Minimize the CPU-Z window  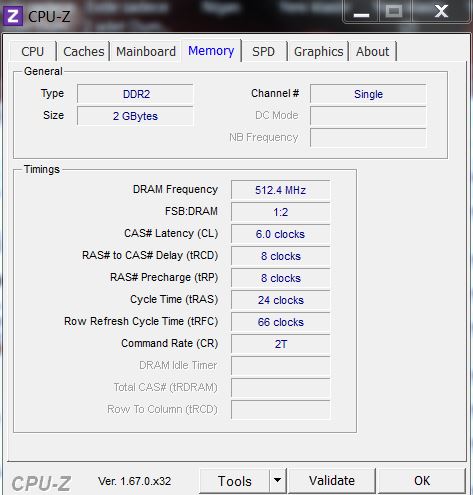click(x=361, y=13)
